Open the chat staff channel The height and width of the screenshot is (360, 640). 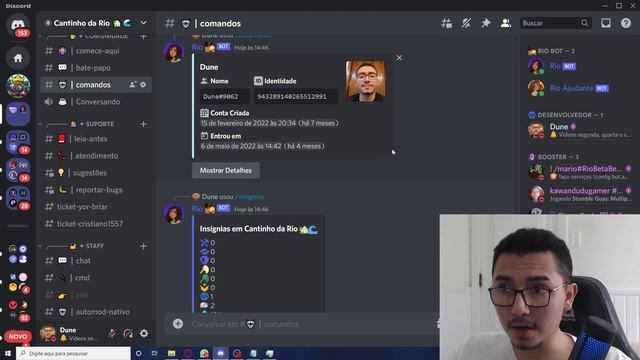[96, 261]
